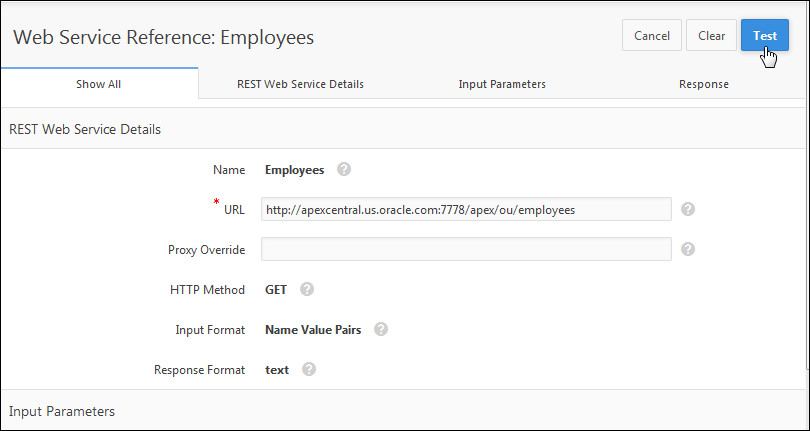Open the REST Web Service Details tab
This screenshot has height=431, width=810.
tap(300, 84)
